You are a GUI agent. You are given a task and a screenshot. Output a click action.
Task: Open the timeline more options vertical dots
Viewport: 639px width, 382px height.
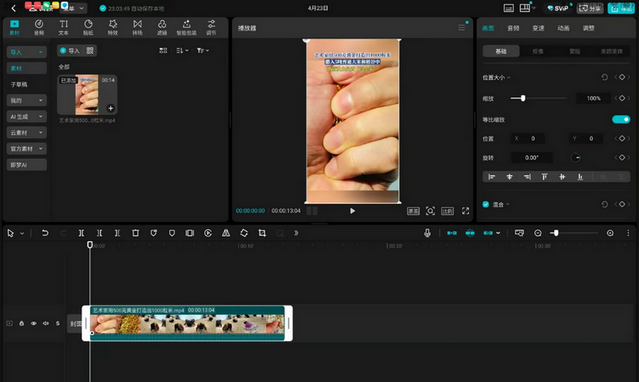coord(628,233)
